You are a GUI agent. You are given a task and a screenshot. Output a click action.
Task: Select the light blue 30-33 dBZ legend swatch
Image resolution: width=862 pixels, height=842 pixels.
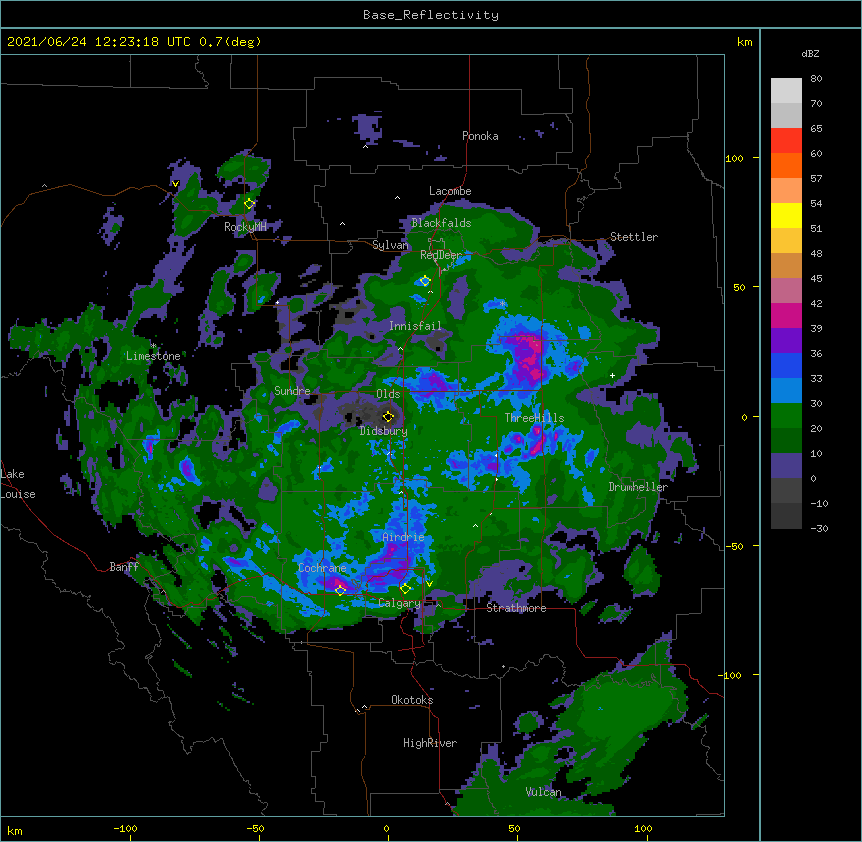[786, 391]
